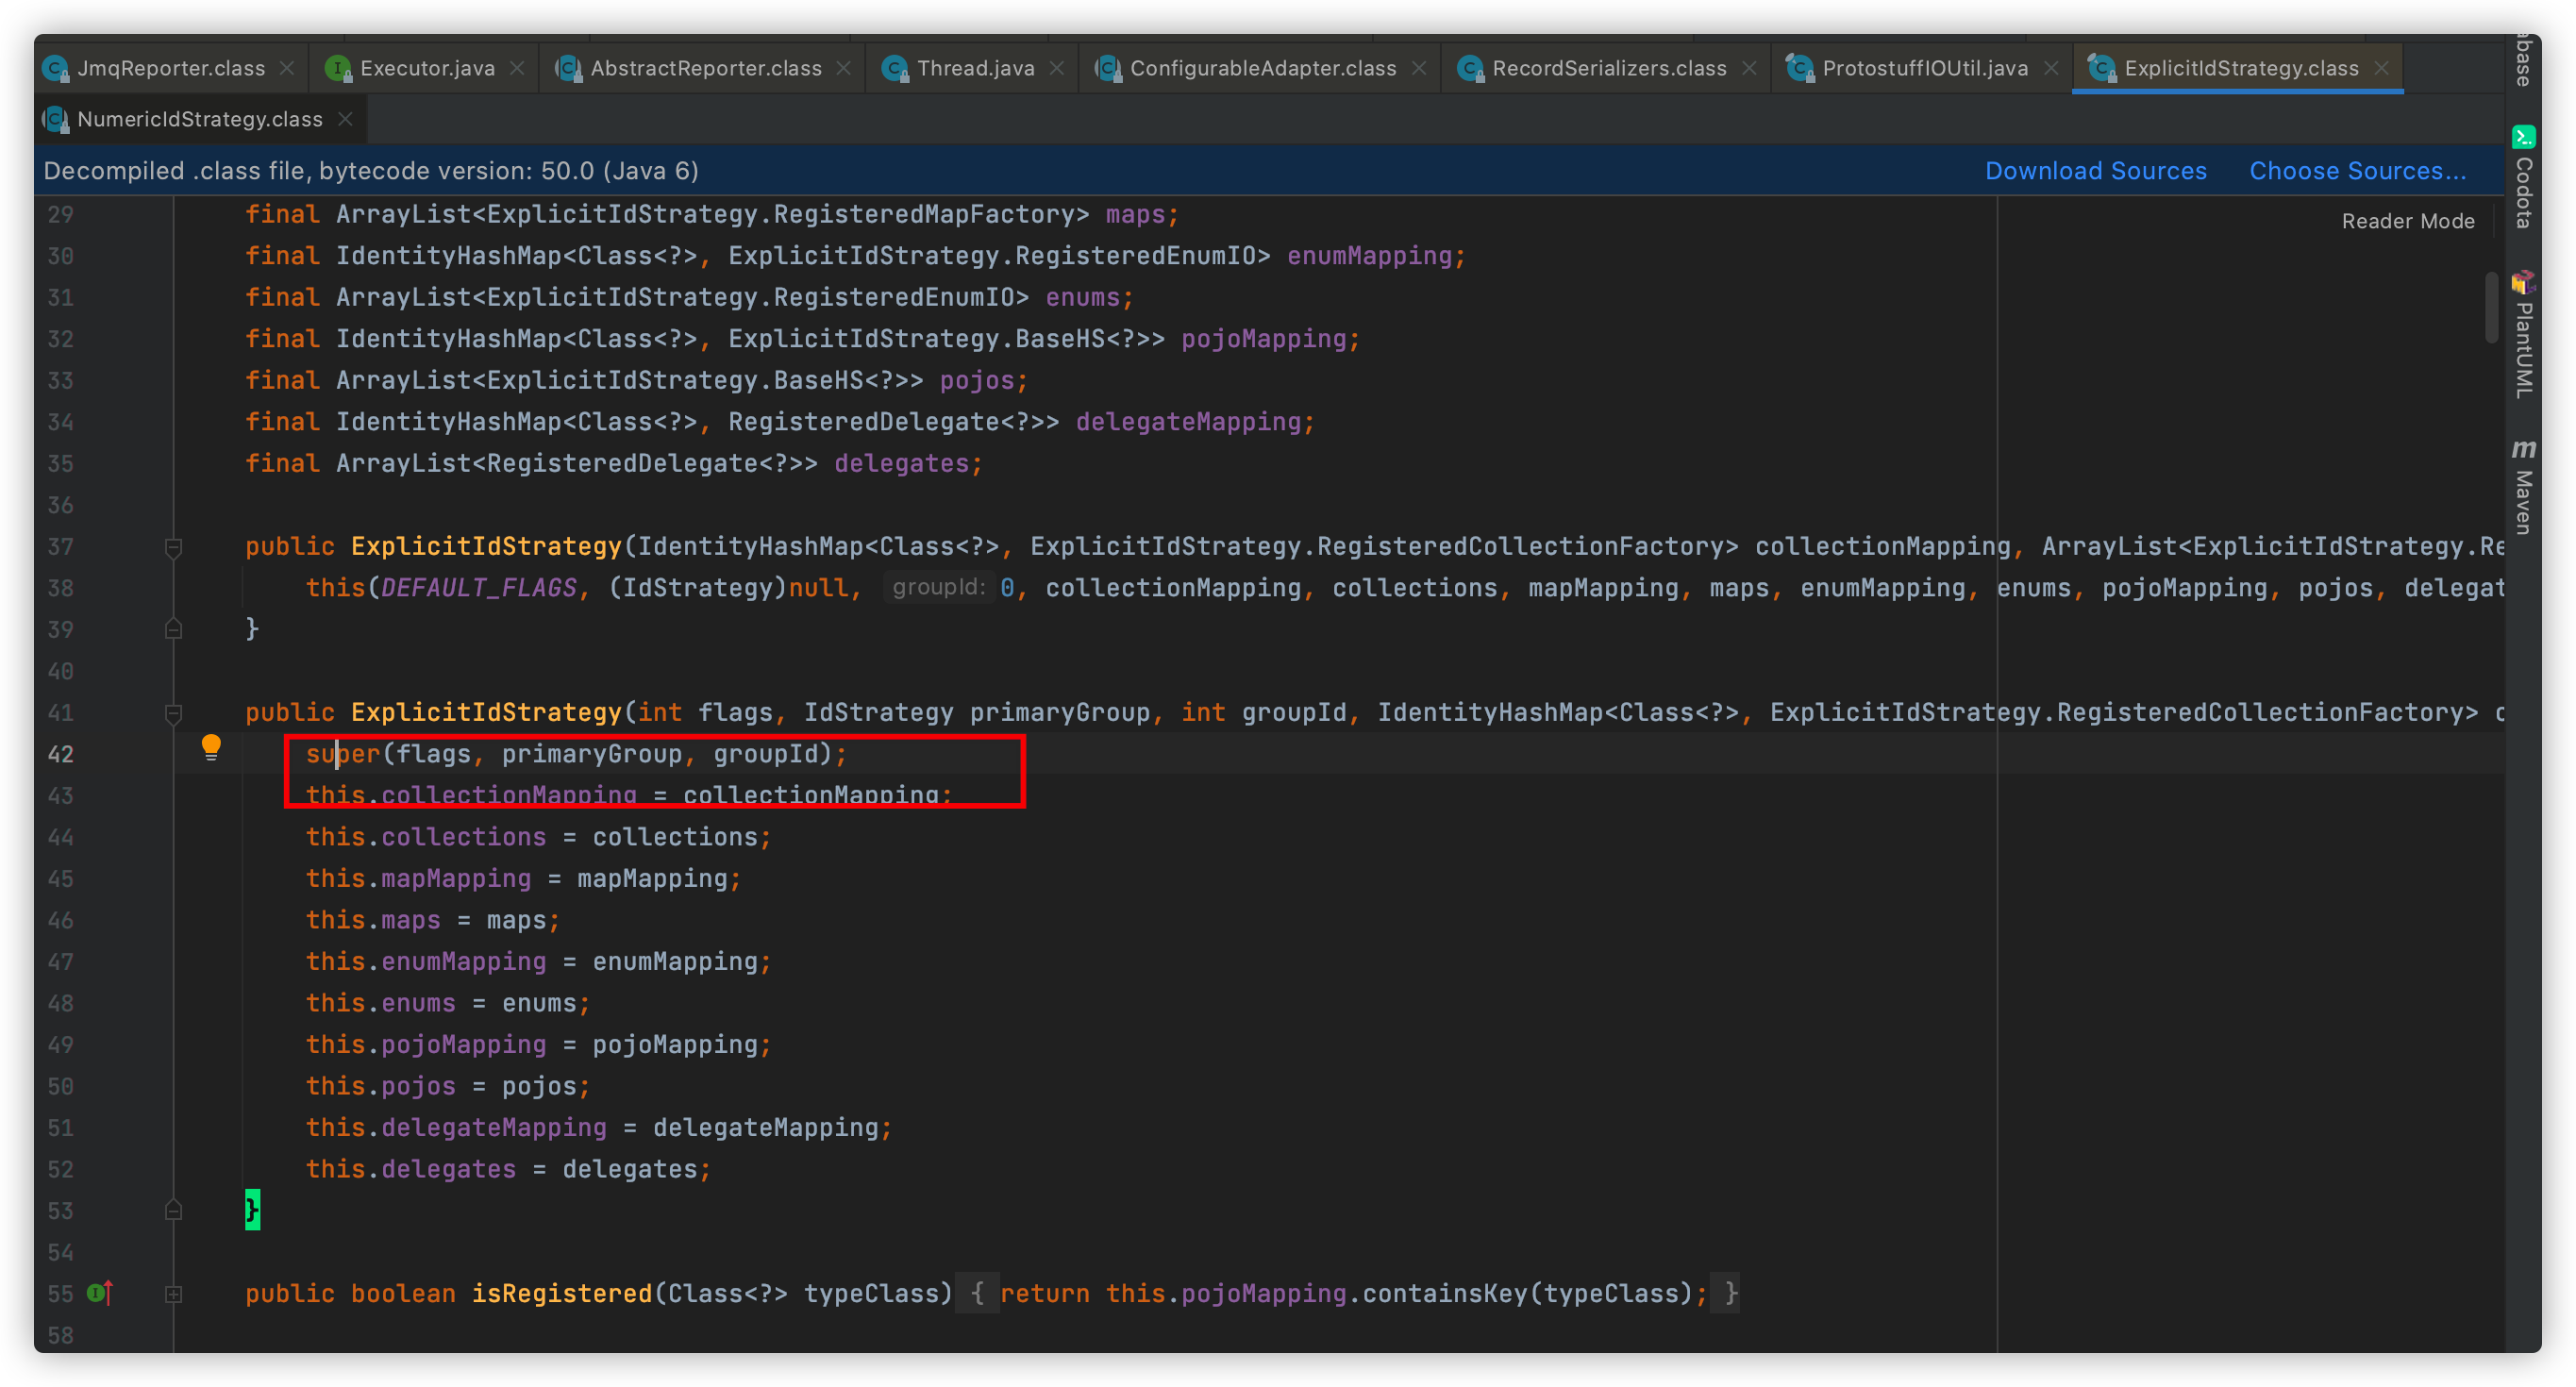Click the editor vertical scrollbar thumb
The height and width of the screenshot is (1387, 2576).
pyautogui.click(x=2491, y=307)
